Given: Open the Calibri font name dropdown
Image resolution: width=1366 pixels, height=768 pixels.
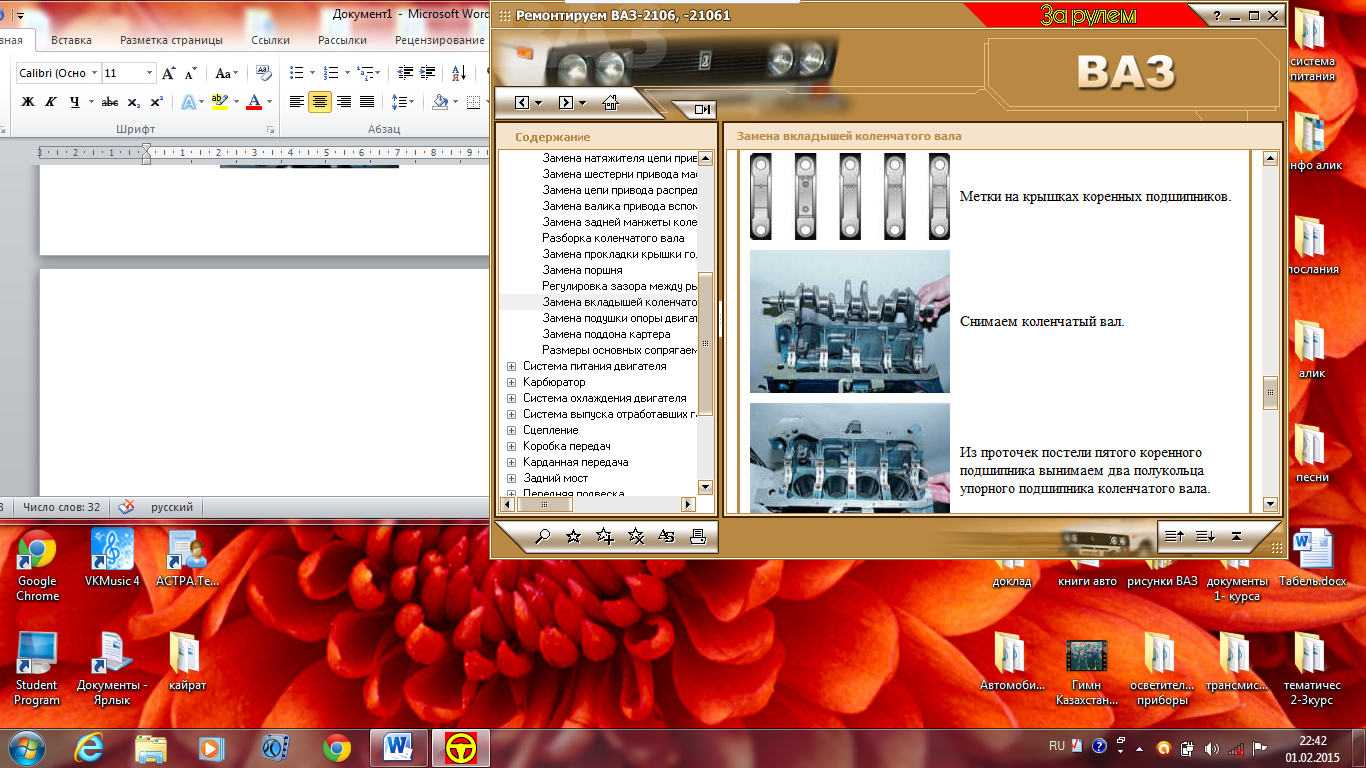Looking at the screenshot, I should tap(95, 73).
